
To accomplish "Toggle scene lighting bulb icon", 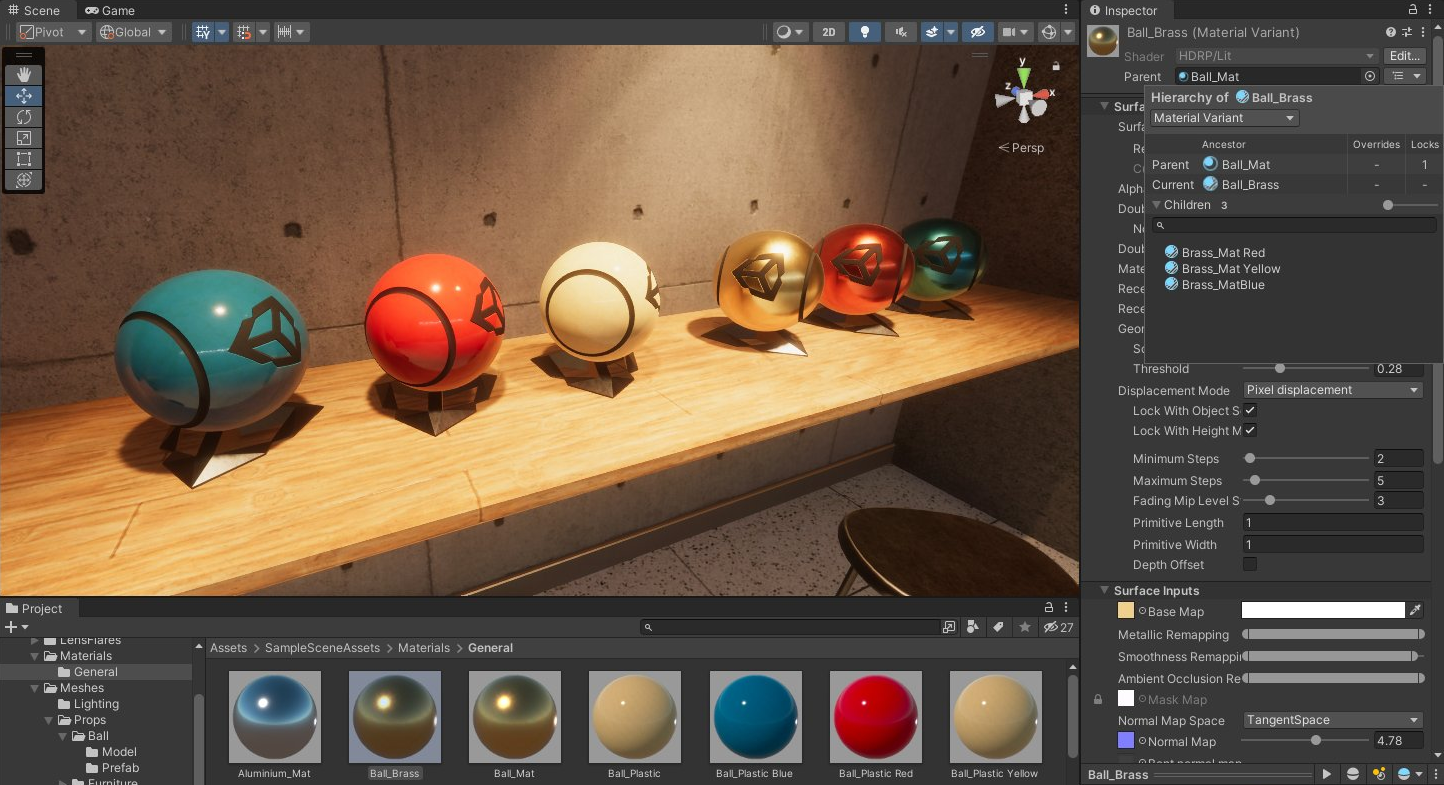I will pos(864,32).
